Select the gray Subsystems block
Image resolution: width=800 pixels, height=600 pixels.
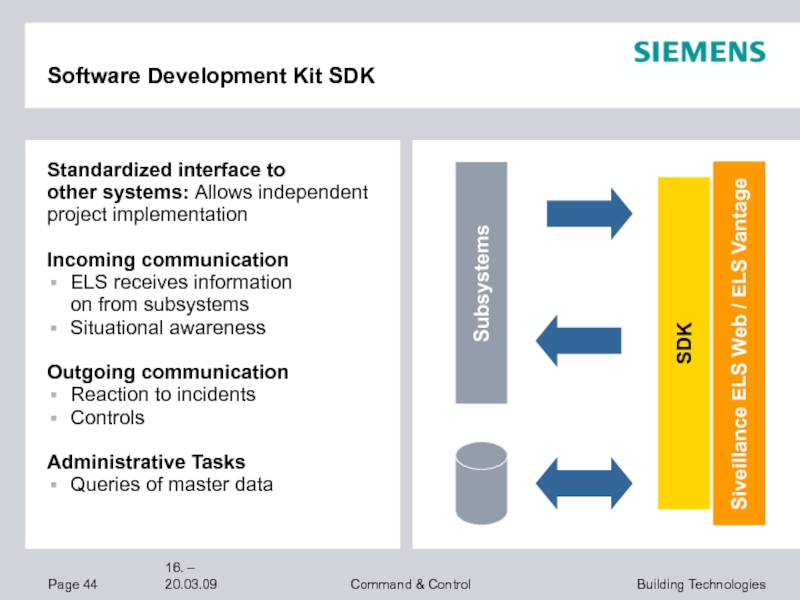pyautogui.click(x=481, y=283)
